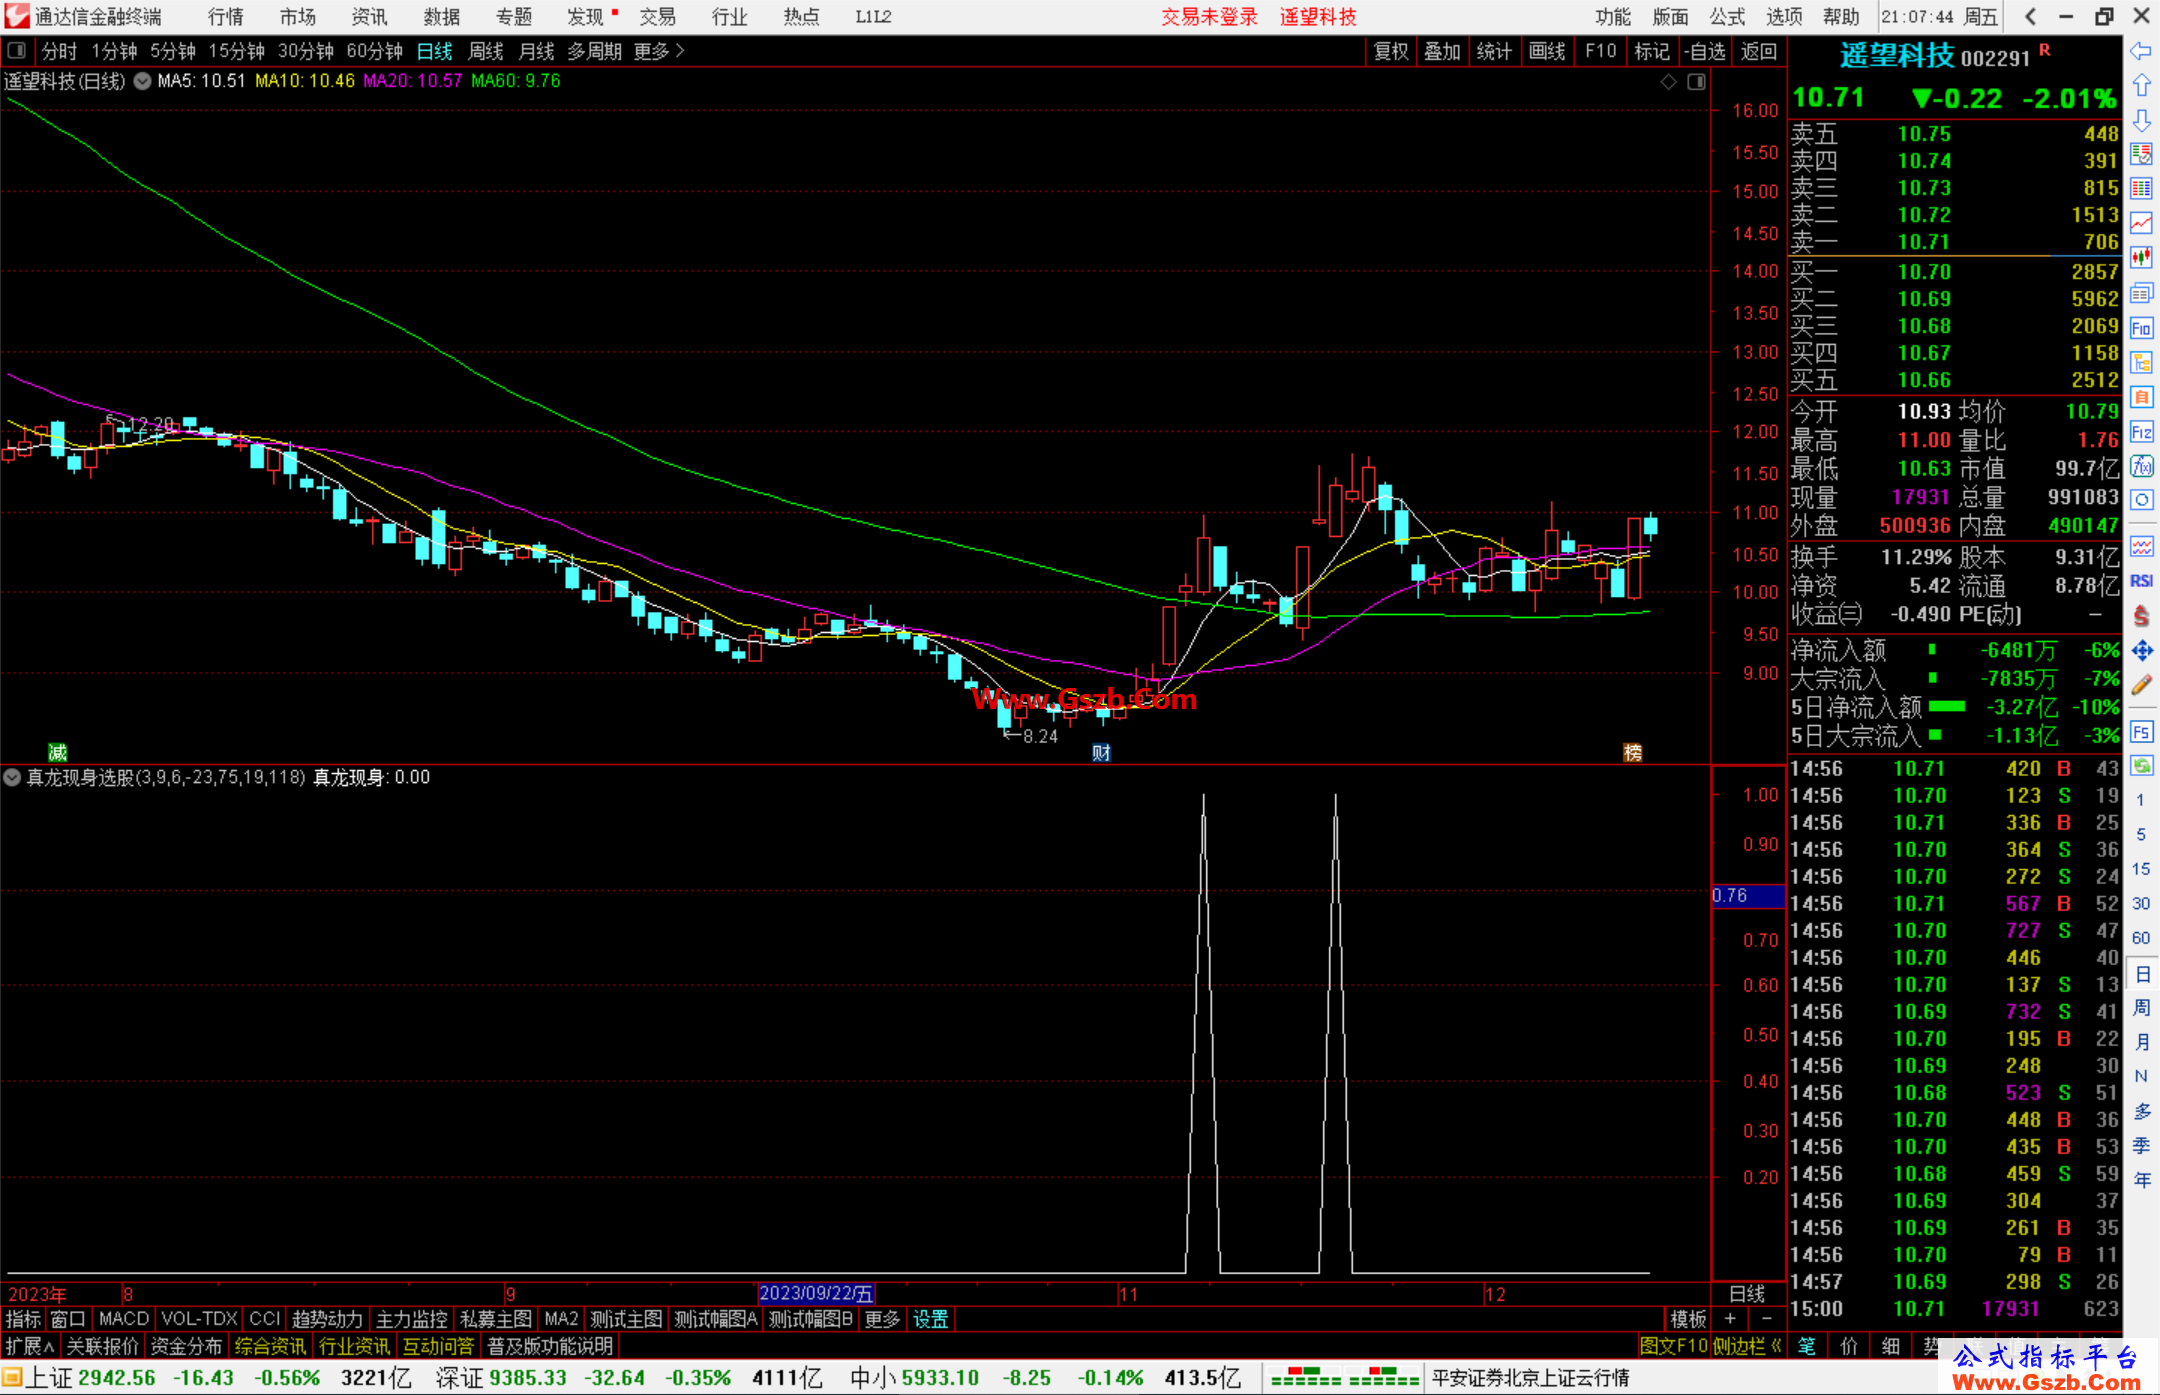2160x1395 pixels.
Task: Toggle the left panel icon beside 分时
Action: 17,50
